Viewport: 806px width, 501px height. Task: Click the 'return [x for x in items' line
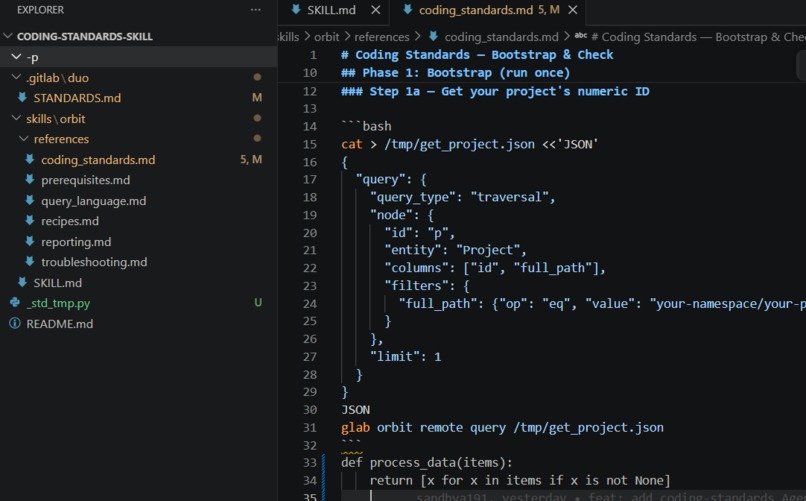(520, 480)
